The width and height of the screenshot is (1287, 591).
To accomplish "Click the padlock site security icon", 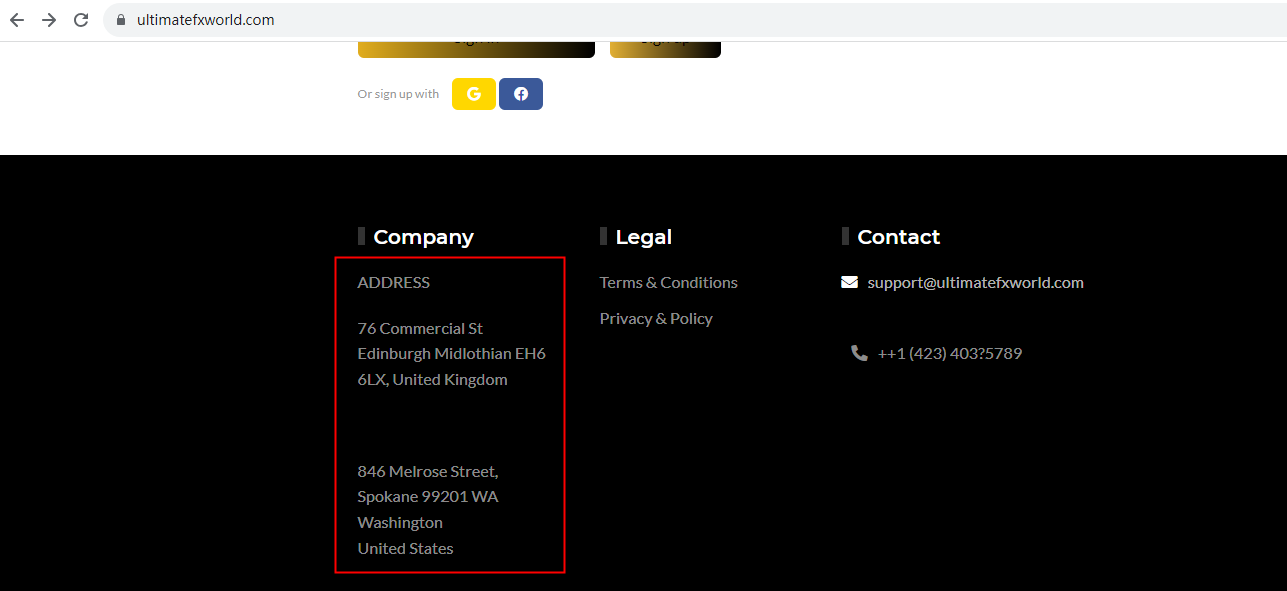I will click(x=122, y=20).
